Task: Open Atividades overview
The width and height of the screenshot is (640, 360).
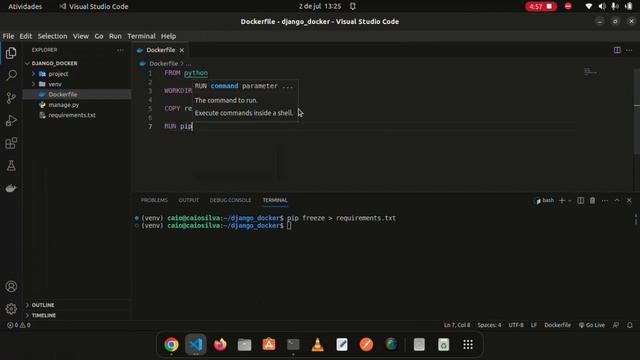Action: pos(25,7)
